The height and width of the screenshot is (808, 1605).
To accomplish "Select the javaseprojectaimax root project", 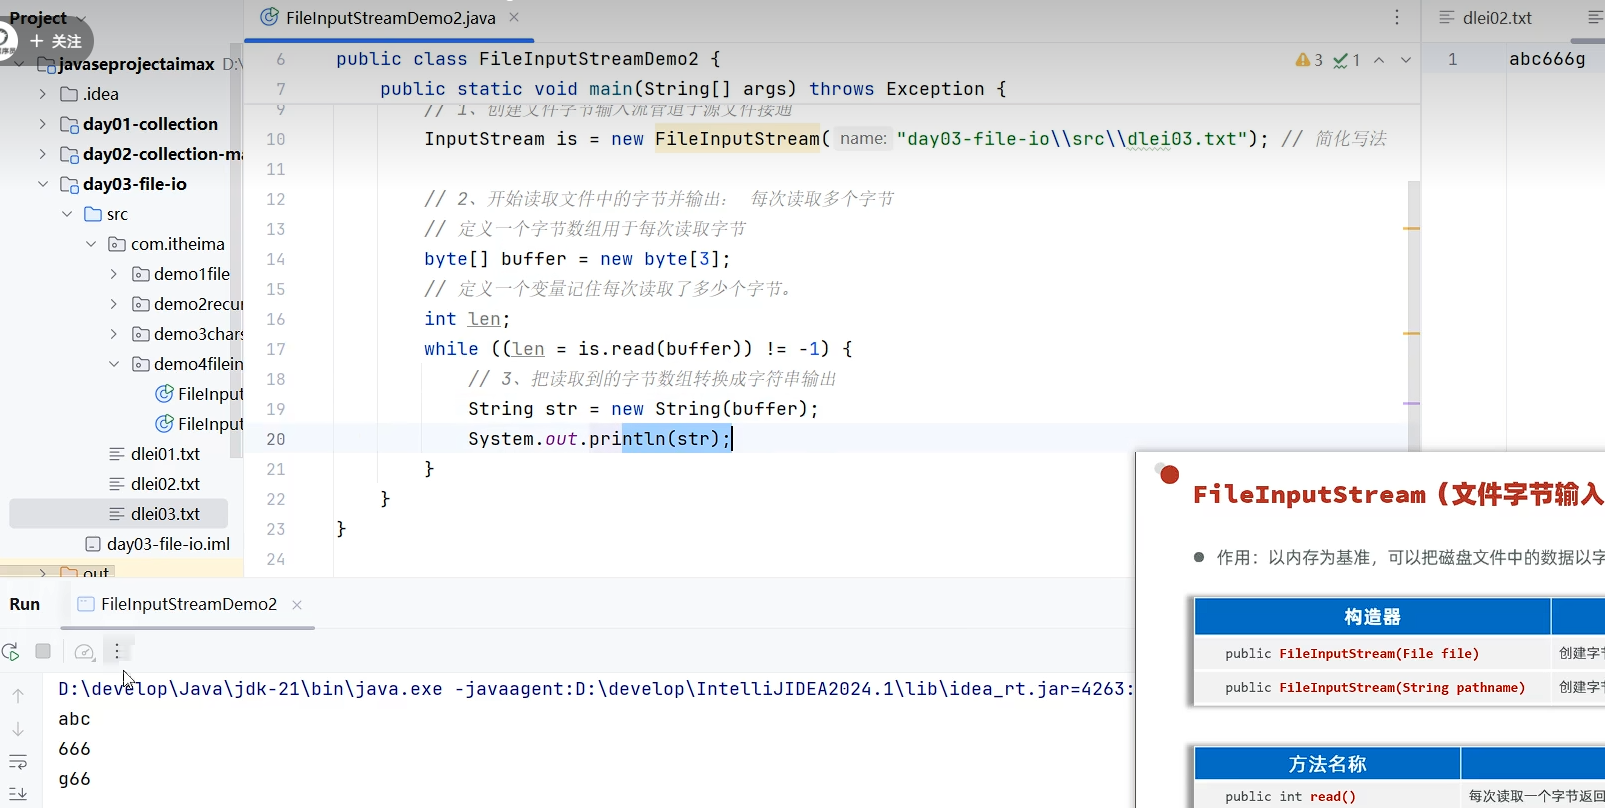I will tap(136, 64).
